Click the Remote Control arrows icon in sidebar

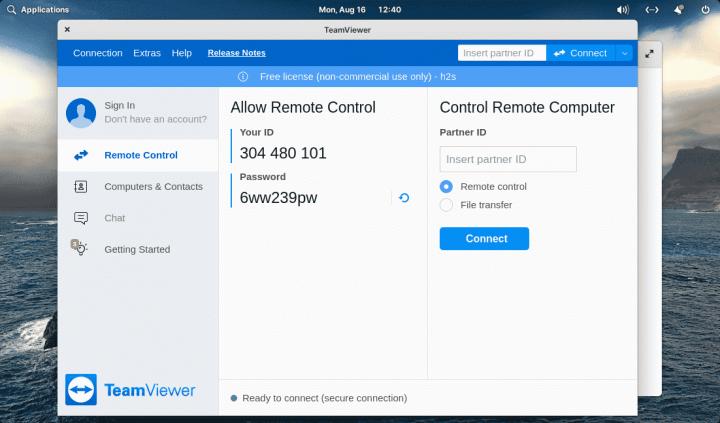pos(81,155)
